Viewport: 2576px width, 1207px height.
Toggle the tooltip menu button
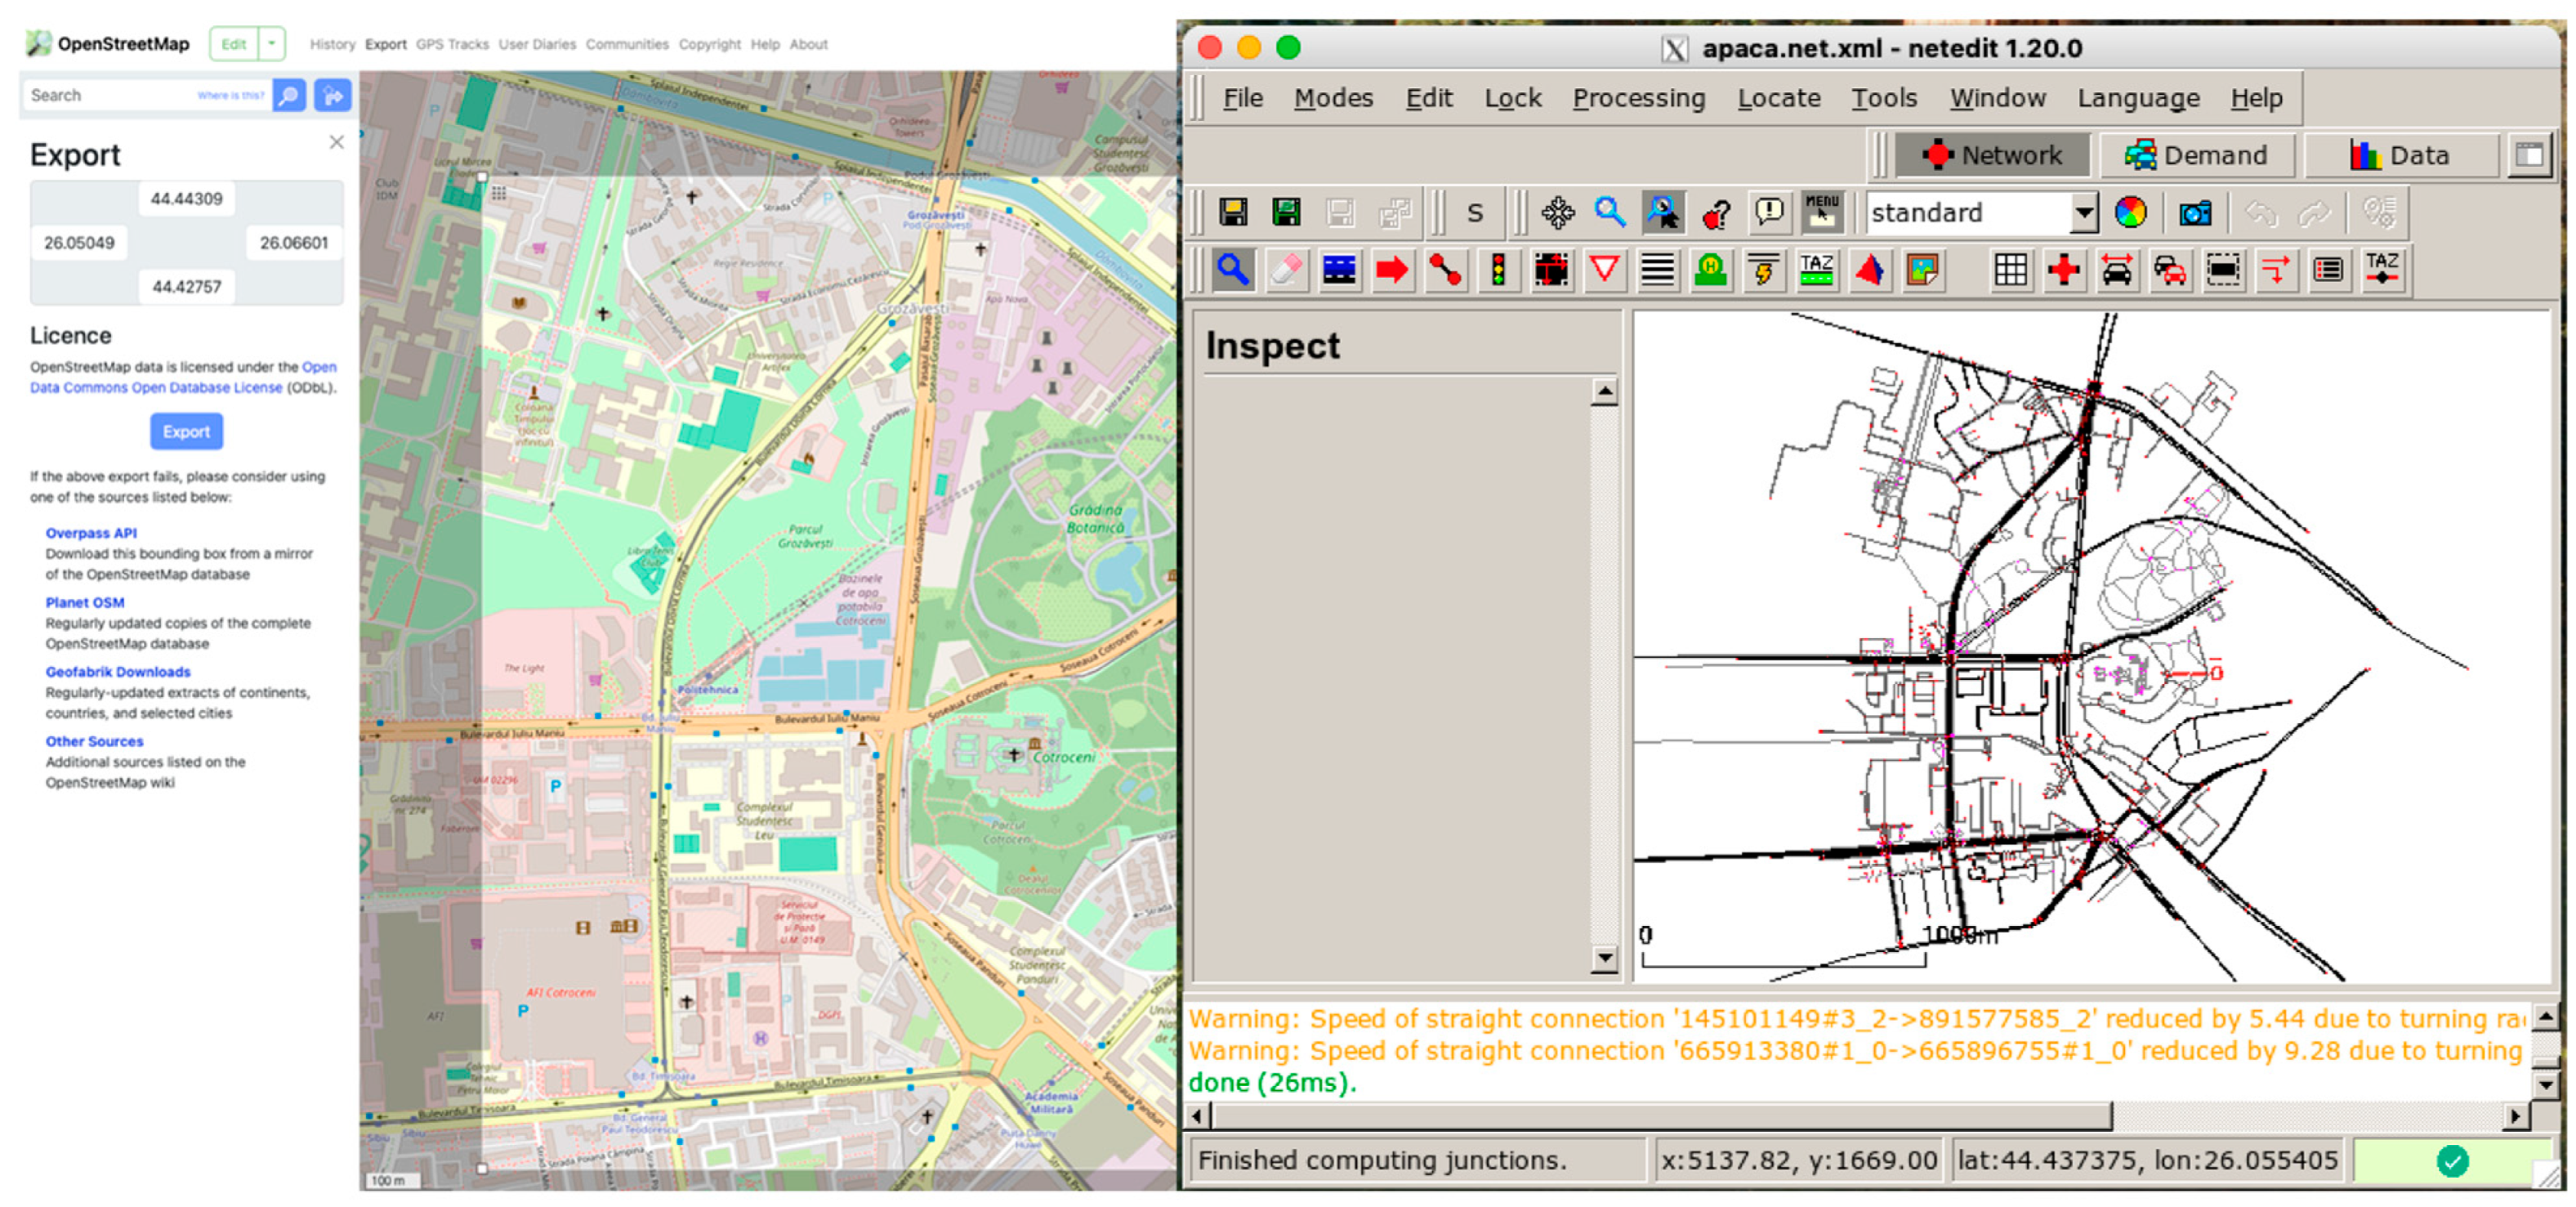tap(1821, 213)
